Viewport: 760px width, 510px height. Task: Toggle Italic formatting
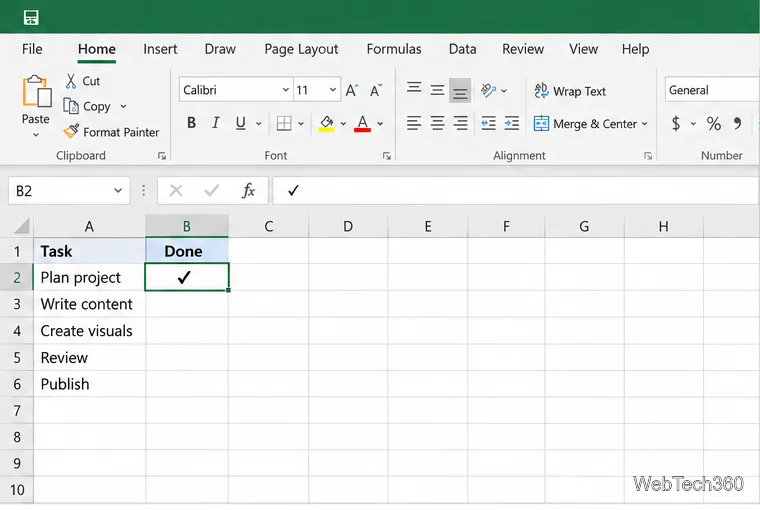click(x=216, y=123)
